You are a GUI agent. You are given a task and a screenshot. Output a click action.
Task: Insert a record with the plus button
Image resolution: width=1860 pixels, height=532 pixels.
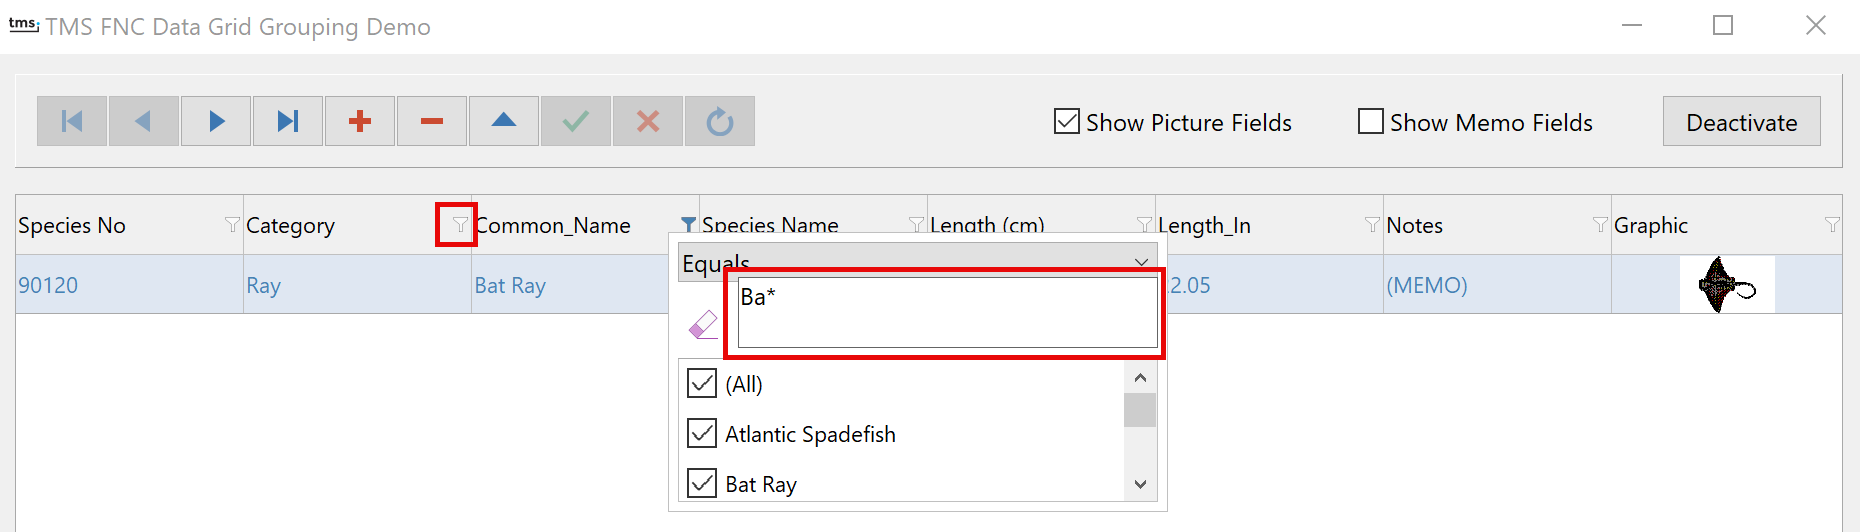point(360,121)
